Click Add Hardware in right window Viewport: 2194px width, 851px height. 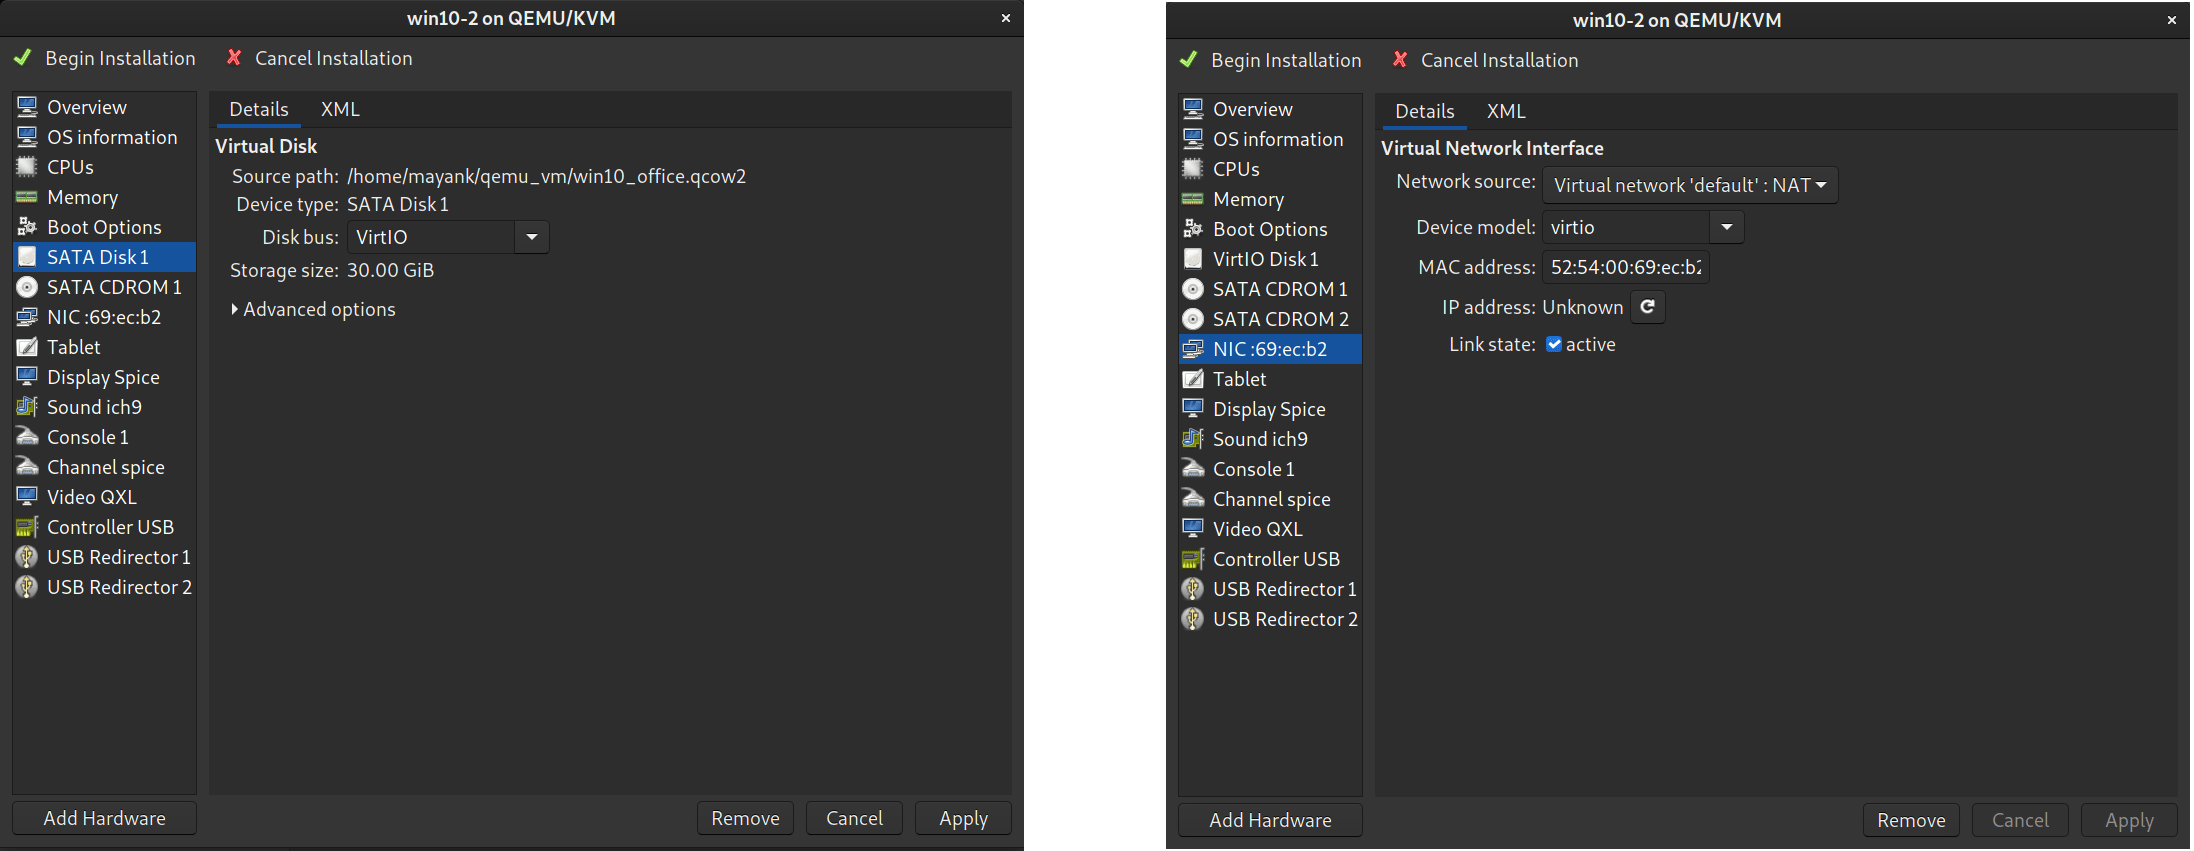pyautogui.click(x=1270, y=820)
